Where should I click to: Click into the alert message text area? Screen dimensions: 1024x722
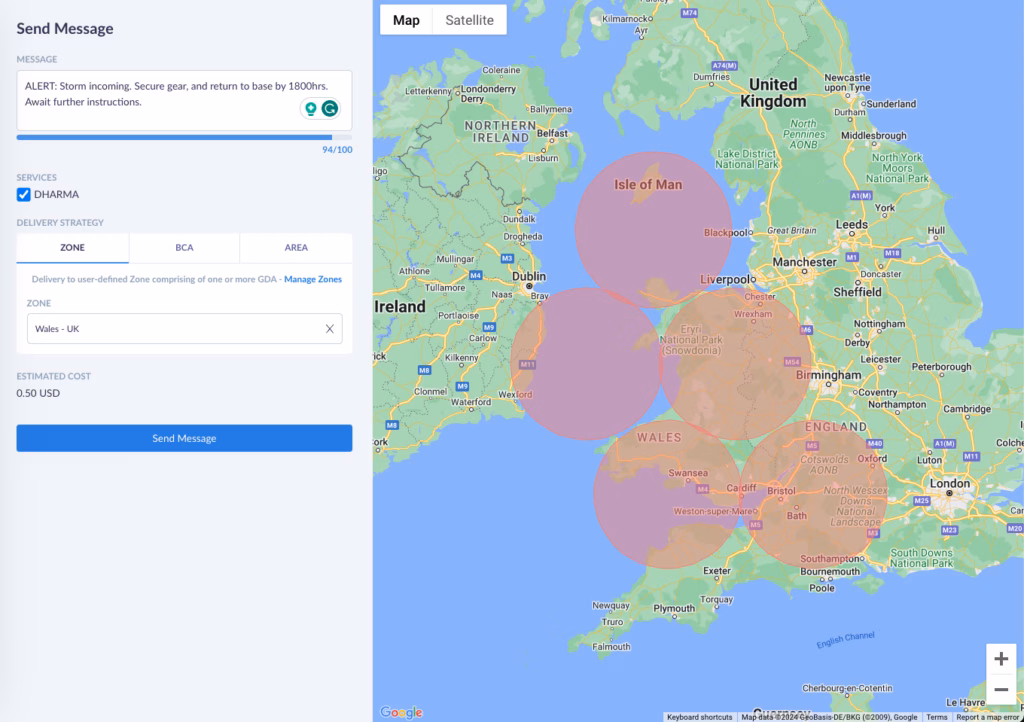tap(184, 101)
